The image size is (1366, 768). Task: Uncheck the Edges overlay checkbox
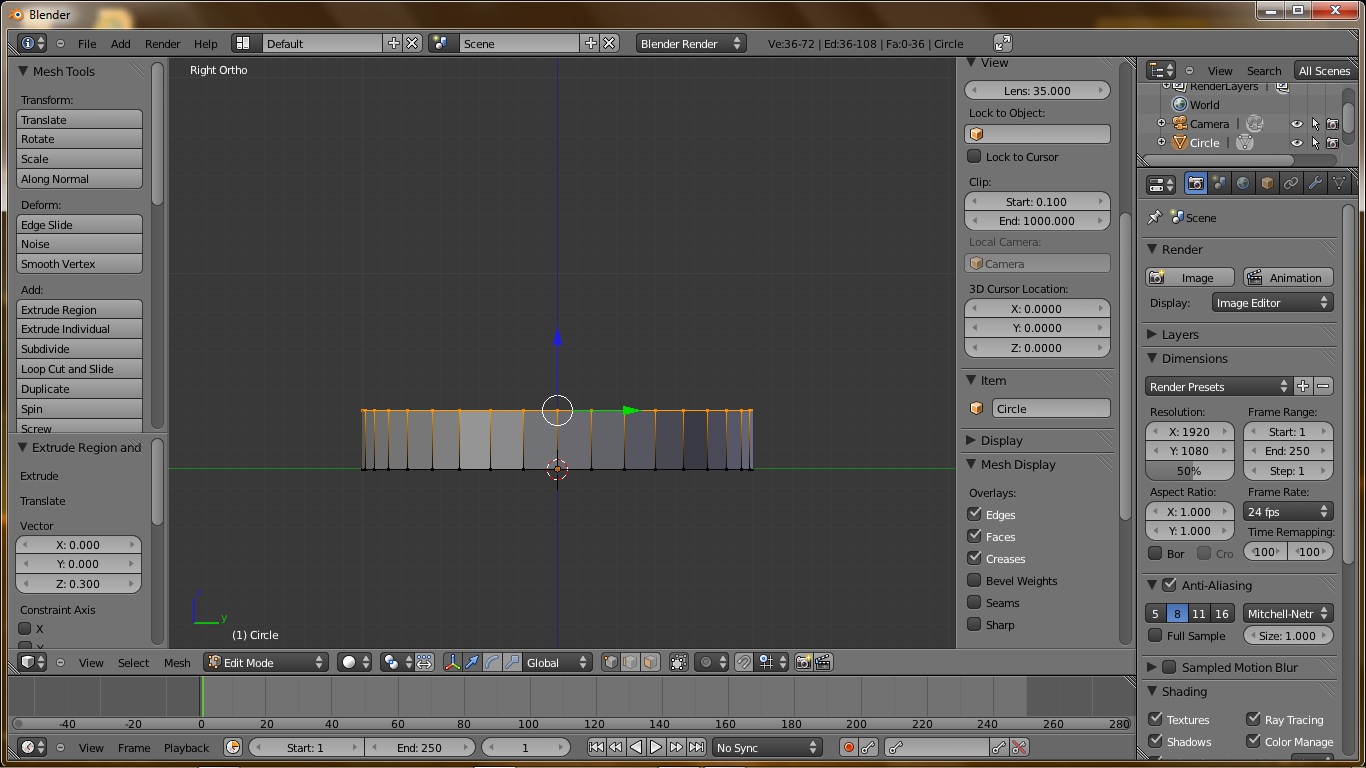click(974, 514)
